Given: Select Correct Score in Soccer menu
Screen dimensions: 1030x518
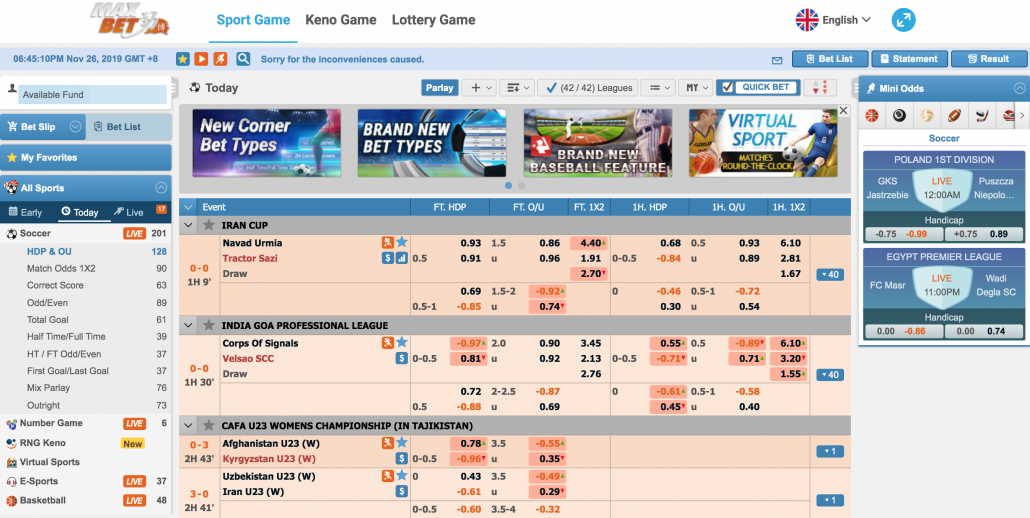Looking at the screenshot, I should click(56, 285).
